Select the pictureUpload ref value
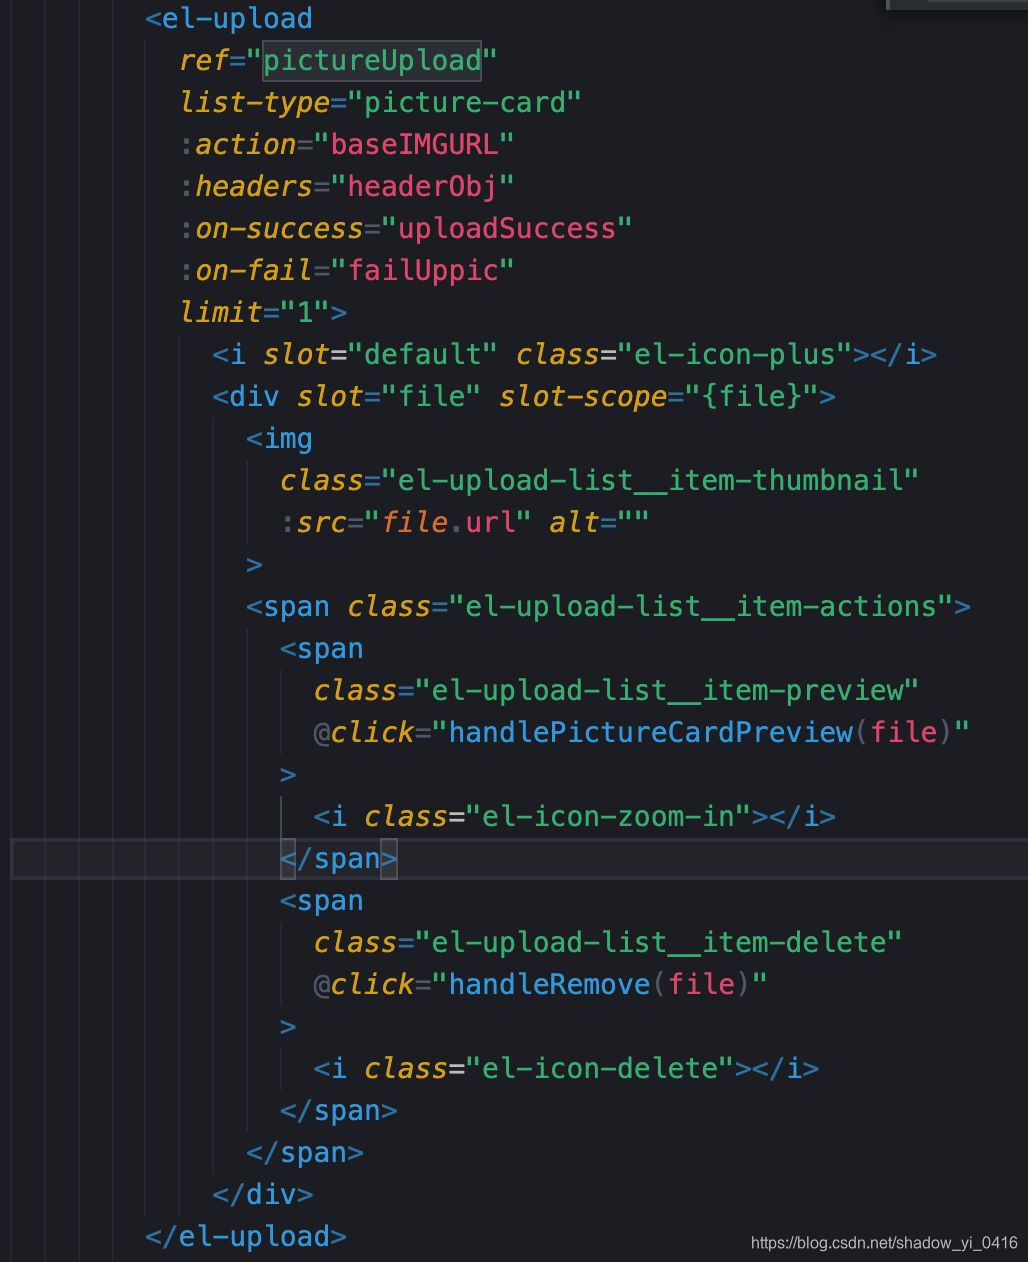The height and width of the screenshot is (1262, 1028). coord(372,61)
